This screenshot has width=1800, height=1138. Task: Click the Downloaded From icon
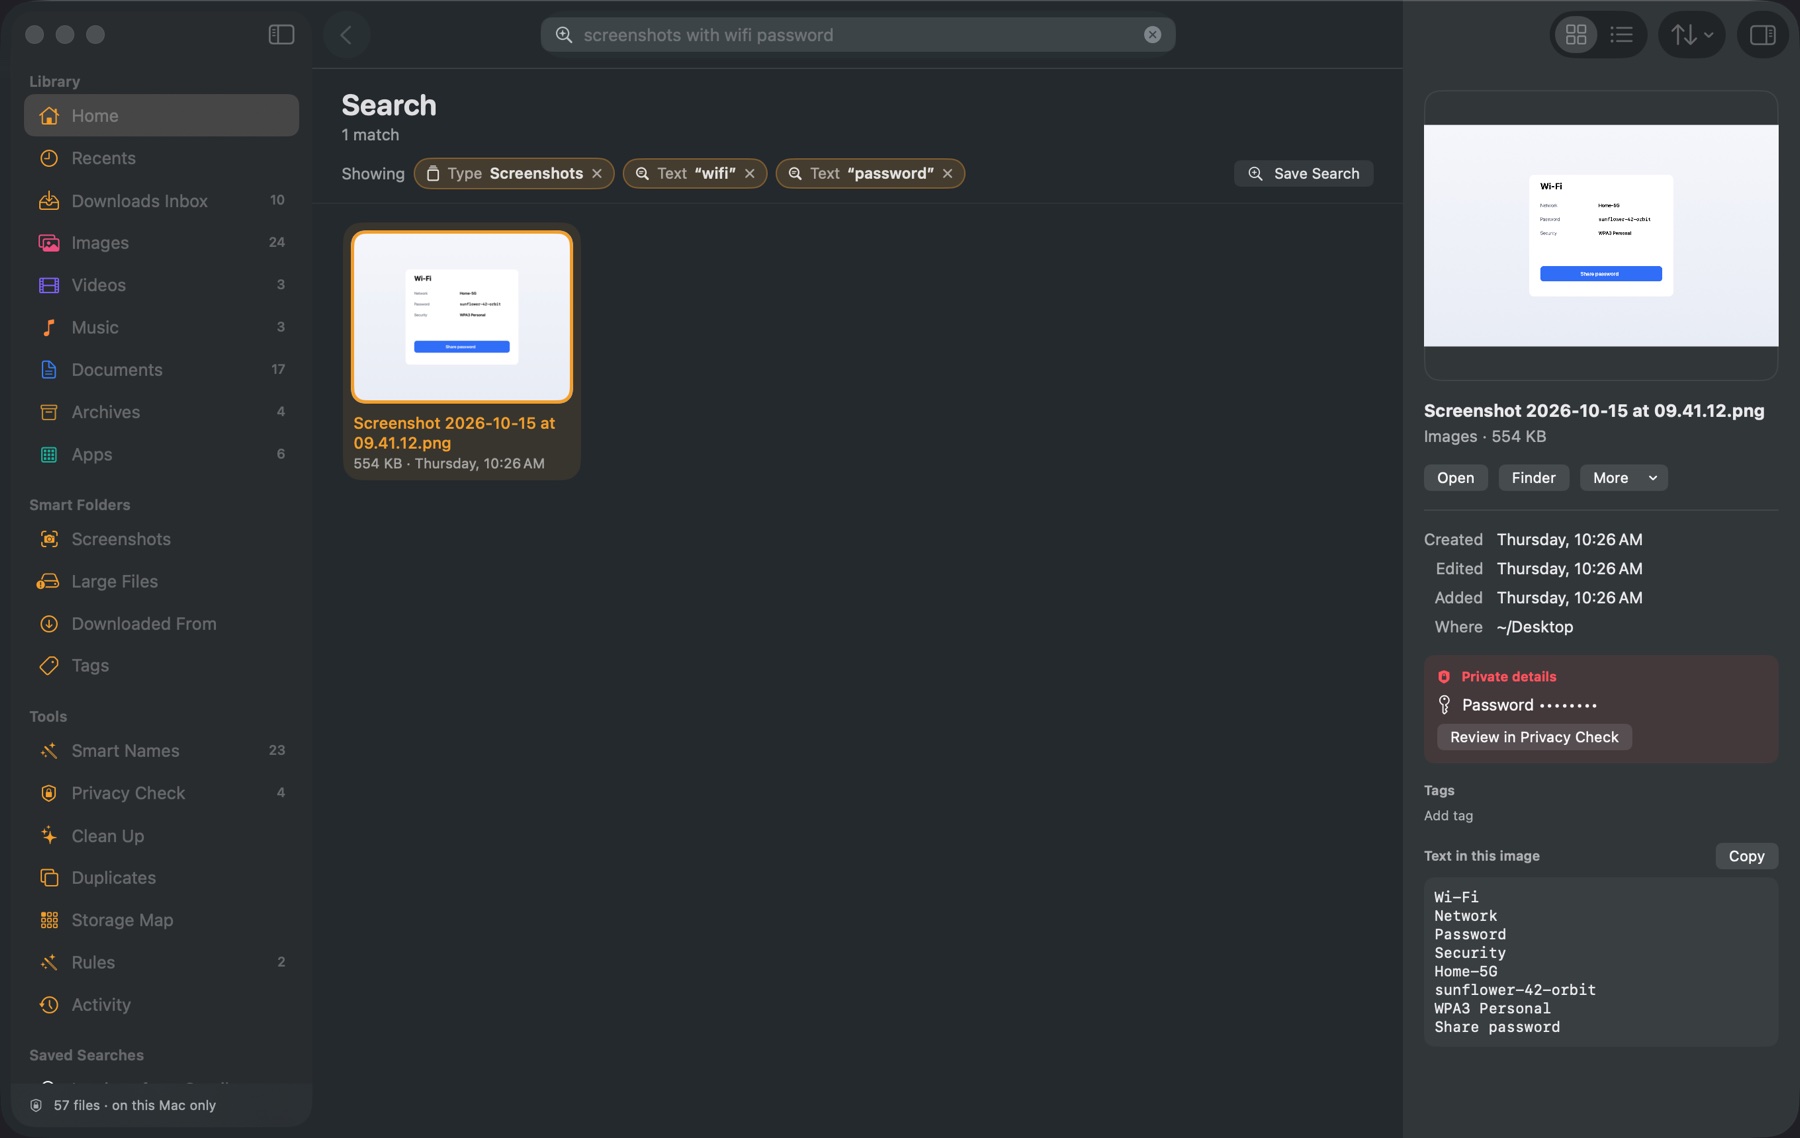(x=49, y=624)
